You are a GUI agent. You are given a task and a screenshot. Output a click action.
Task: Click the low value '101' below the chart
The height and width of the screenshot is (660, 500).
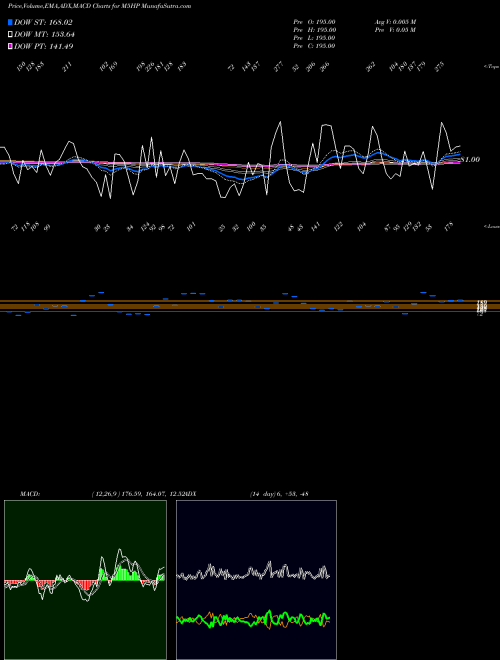pos(191,227)
